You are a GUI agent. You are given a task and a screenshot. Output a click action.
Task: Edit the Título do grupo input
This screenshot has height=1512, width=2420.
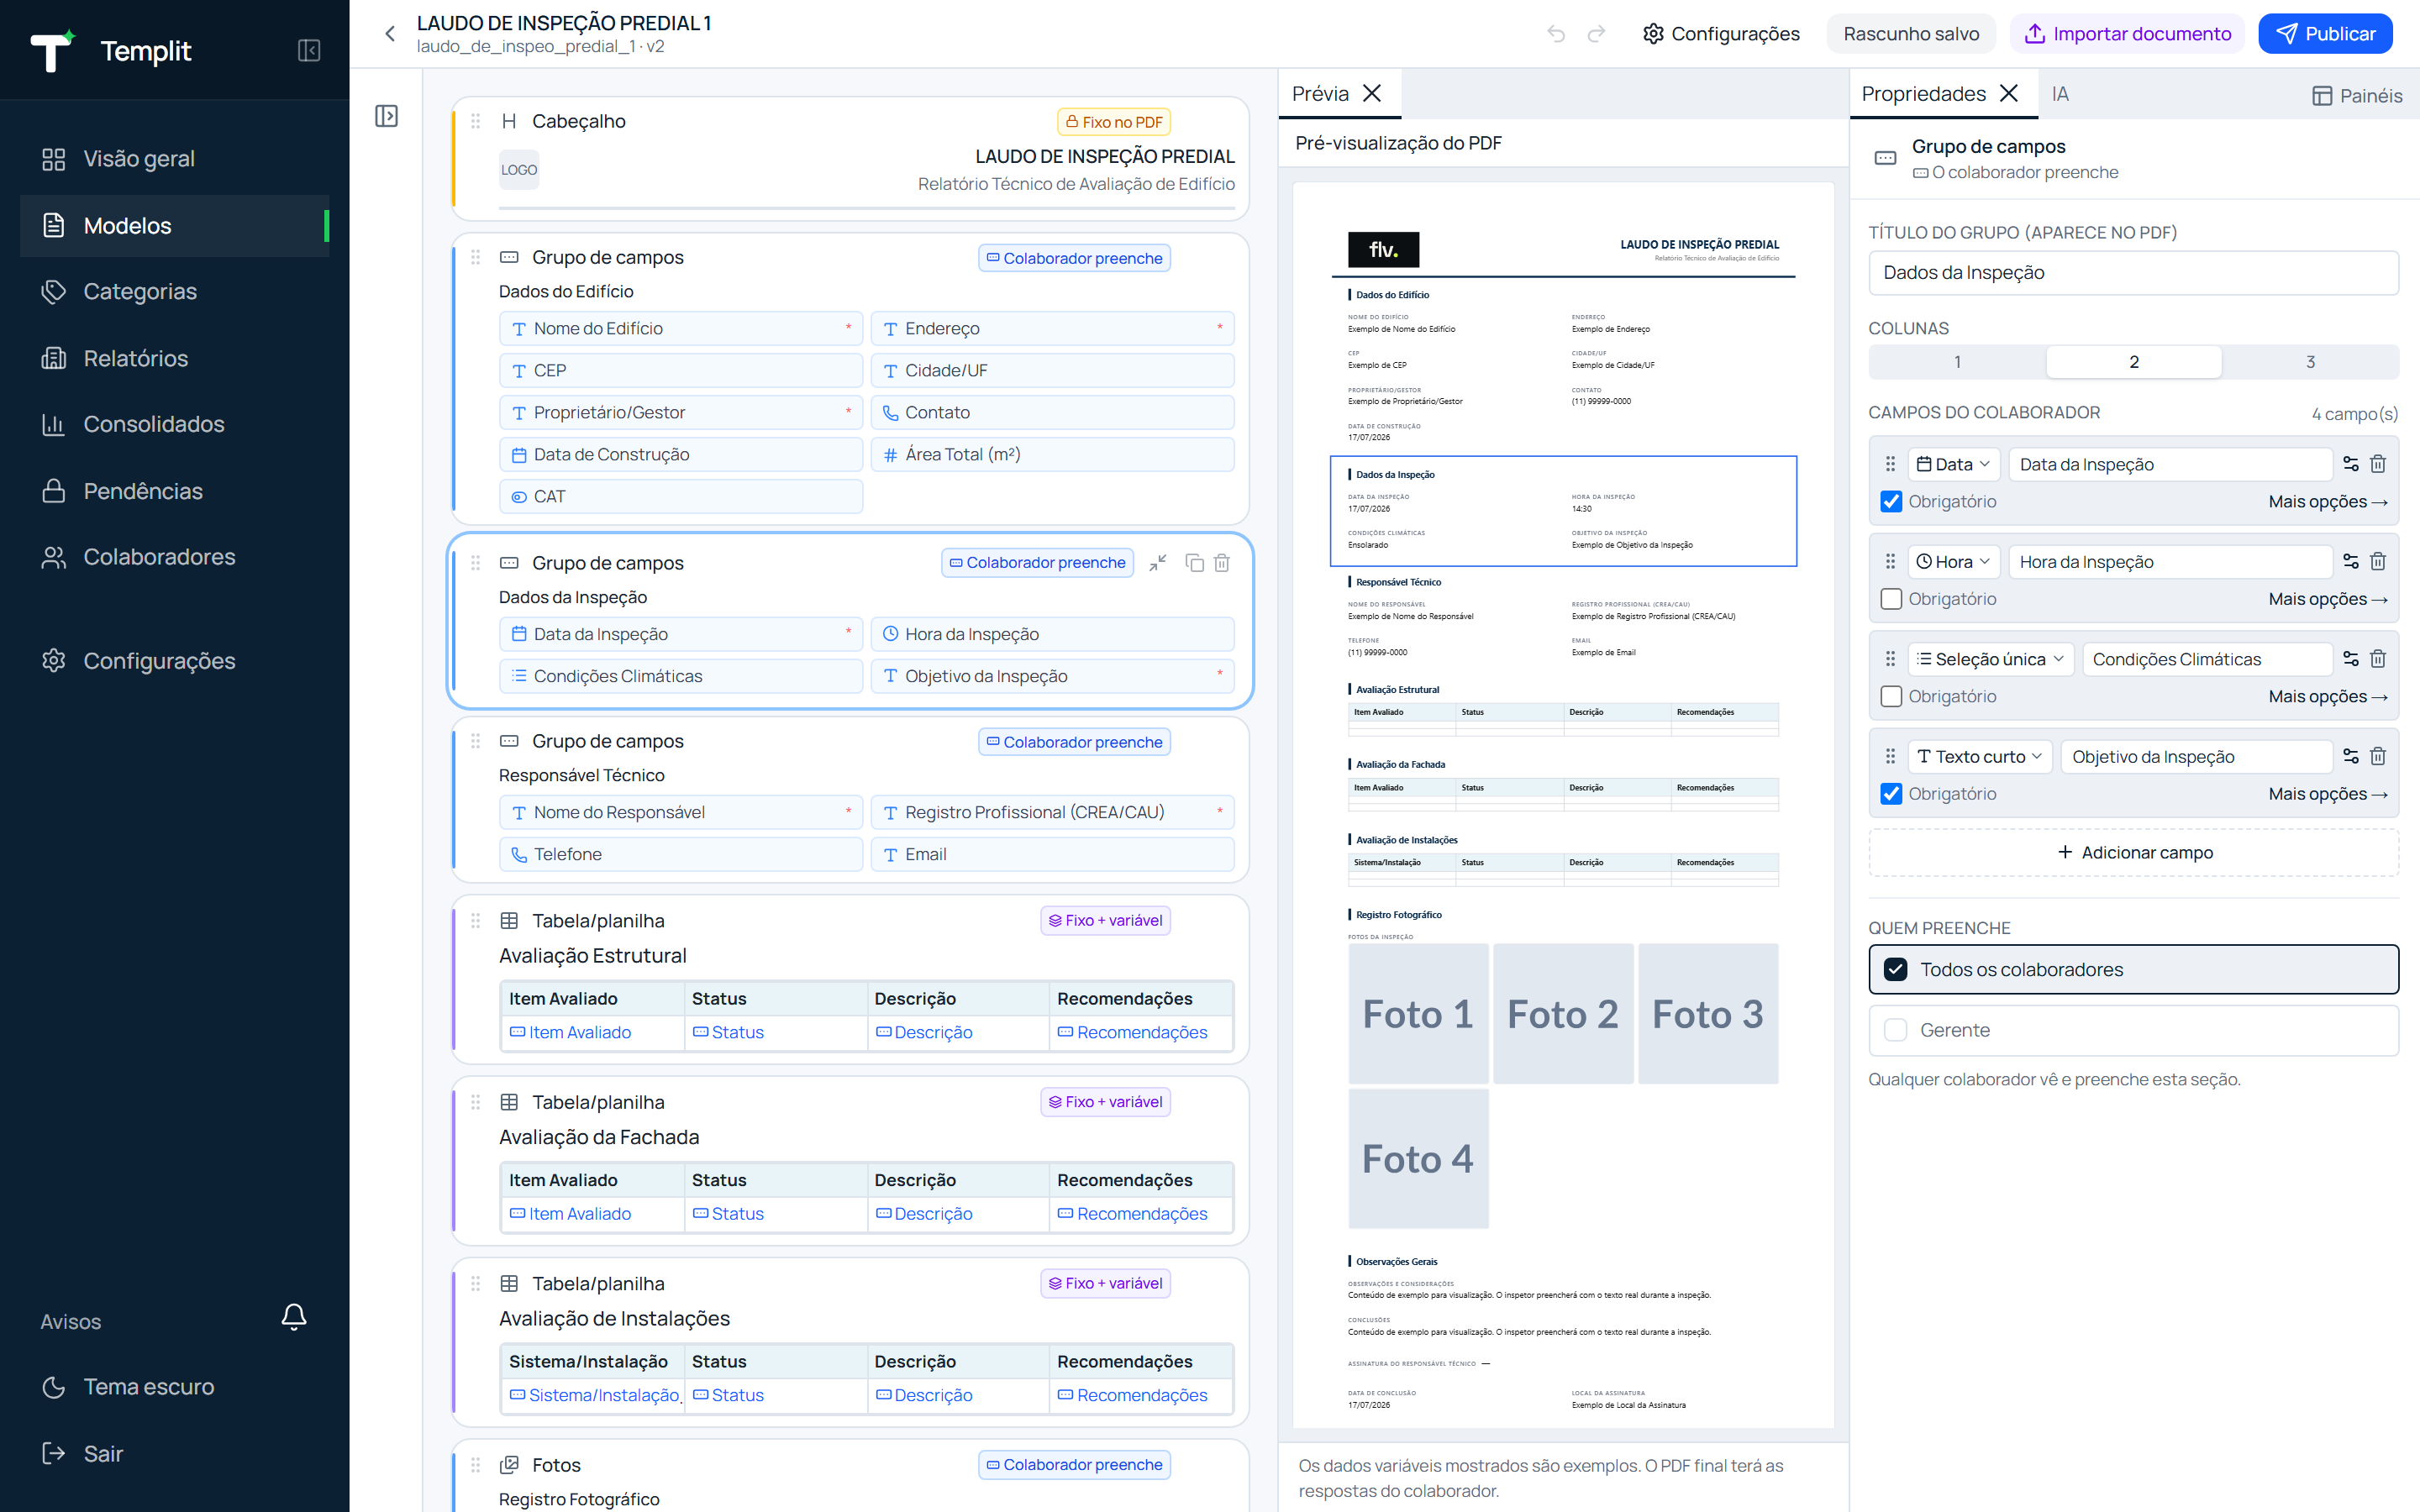coord(2133,273)
